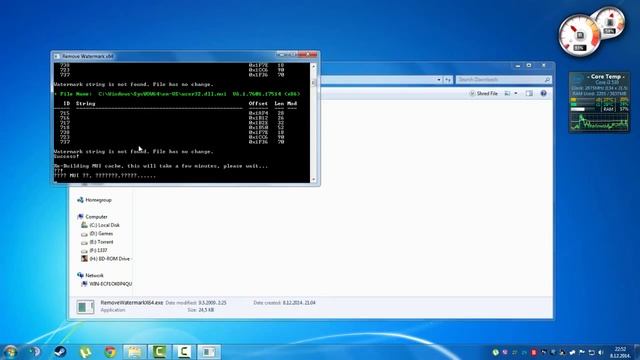Viewport: 640px width, 360px height.
Task: Click the Show Desktop strip
Action: [636, 352]
